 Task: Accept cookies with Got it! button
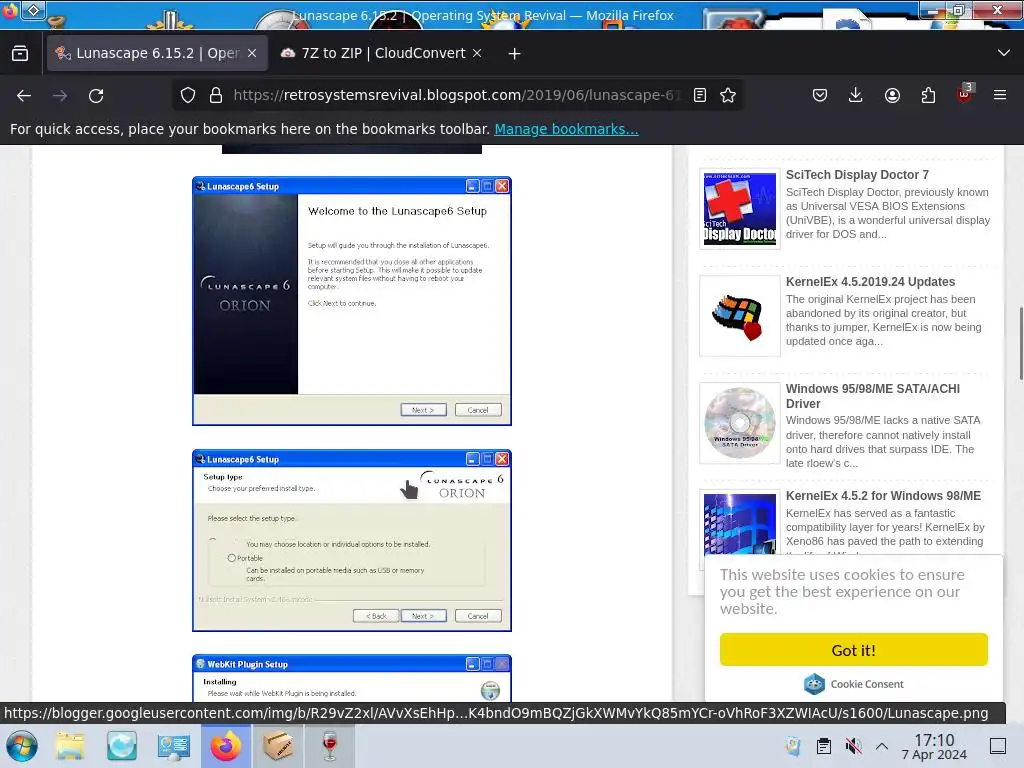click(854, 650)
